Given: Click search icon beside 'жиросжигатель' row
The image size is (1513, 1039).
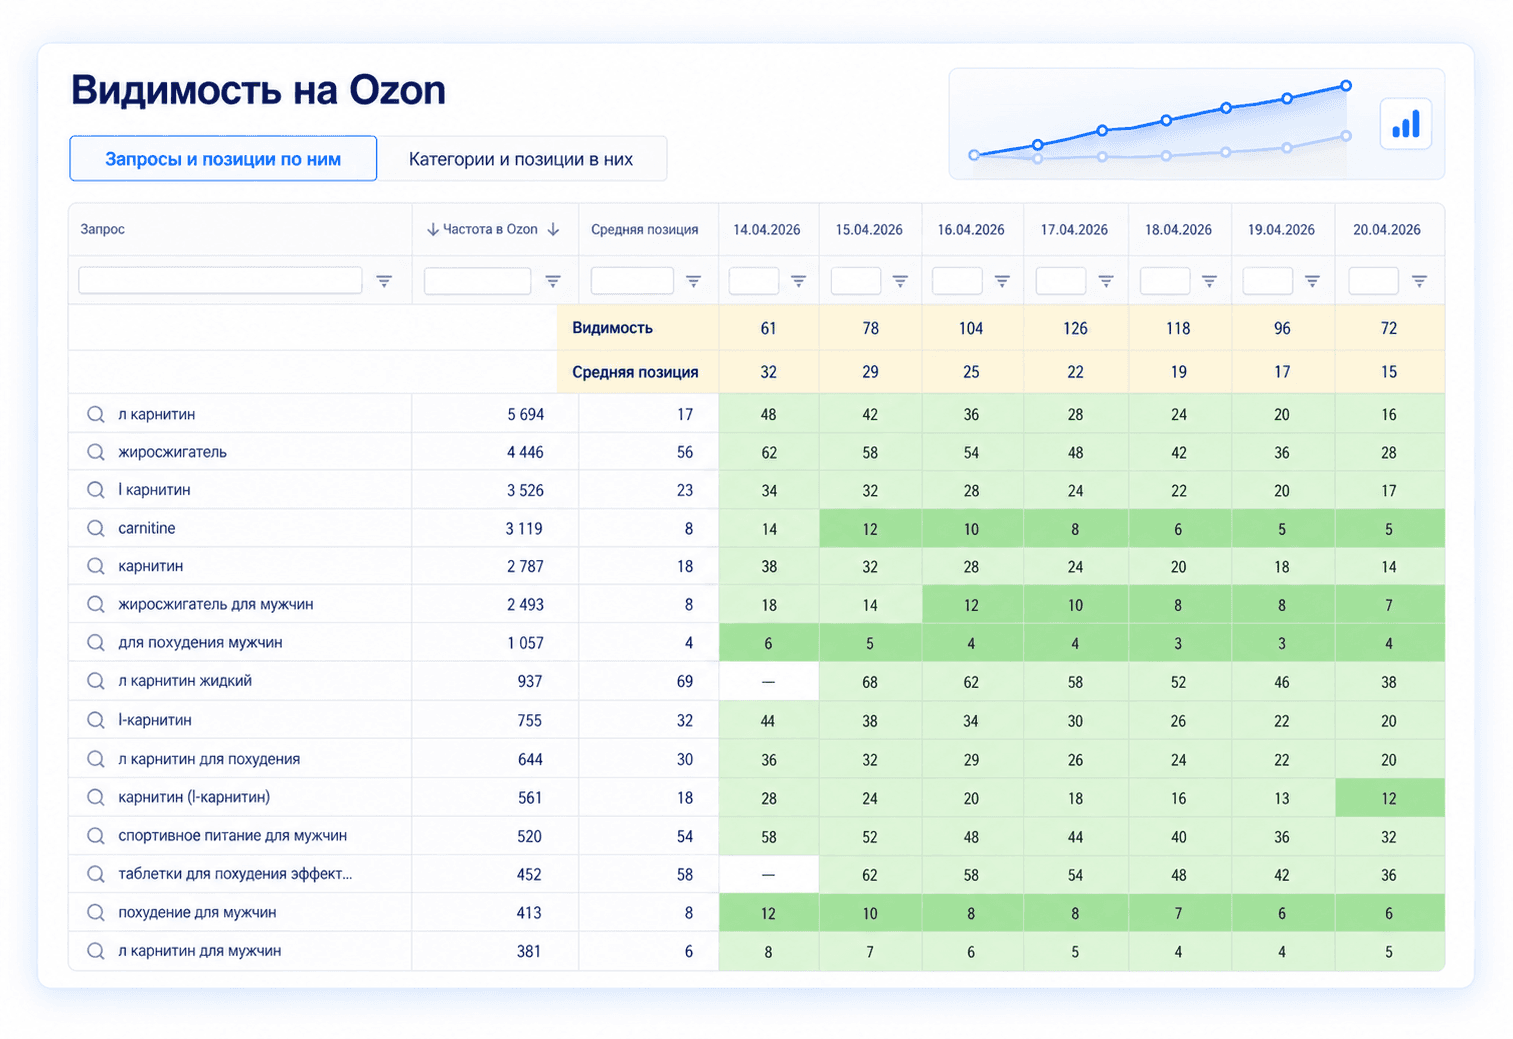Looking at the screenshot, I should tap(95, 452).
